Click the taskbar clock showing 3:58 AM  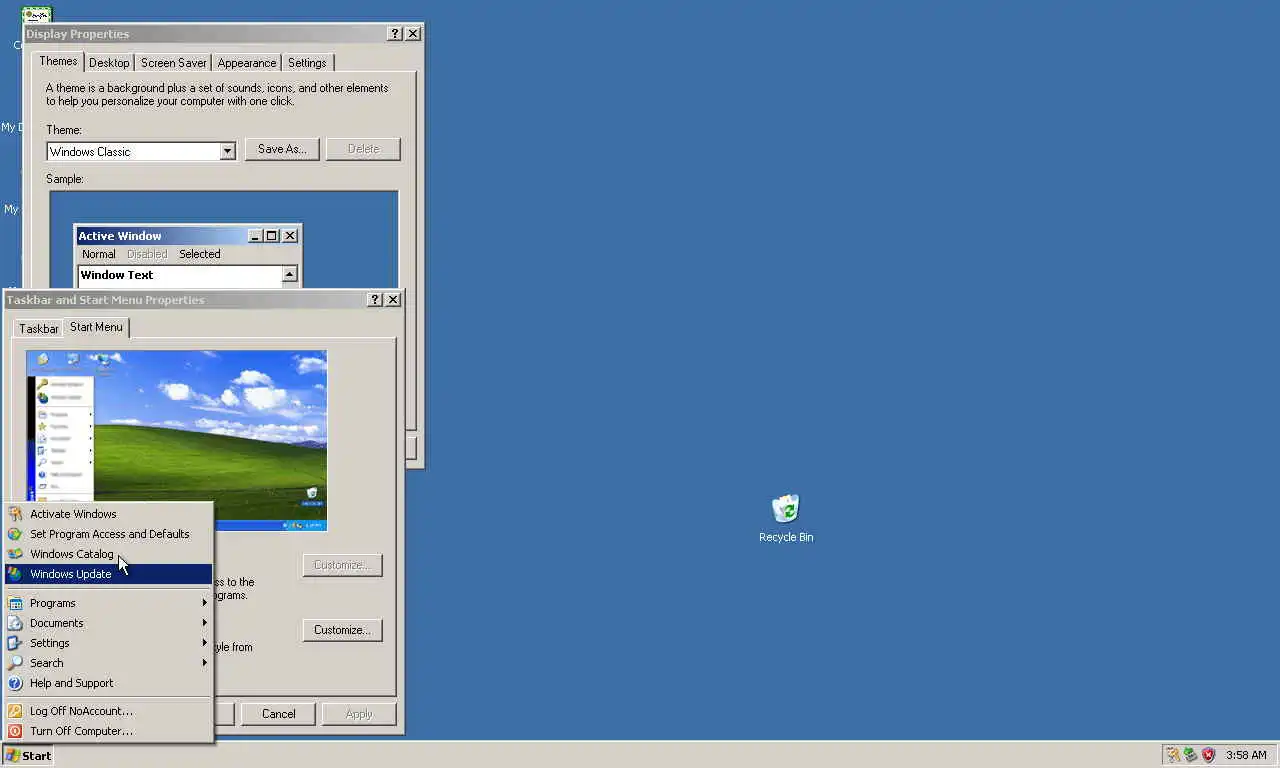[1246, 755]
